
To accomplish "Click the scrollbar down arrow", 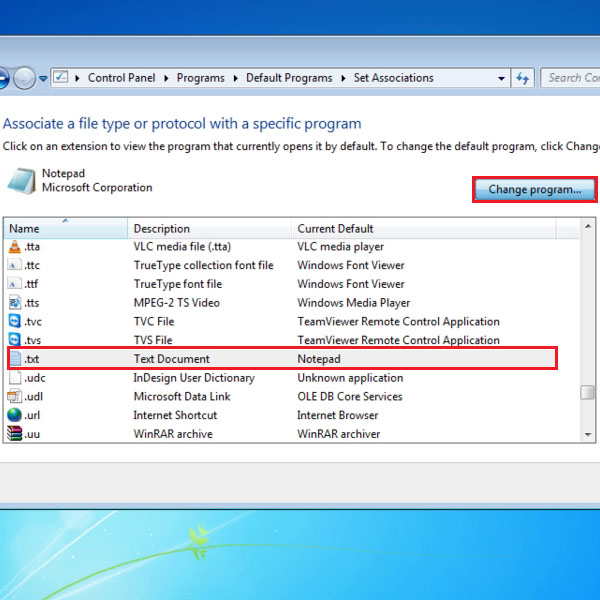I will [588, 434].
